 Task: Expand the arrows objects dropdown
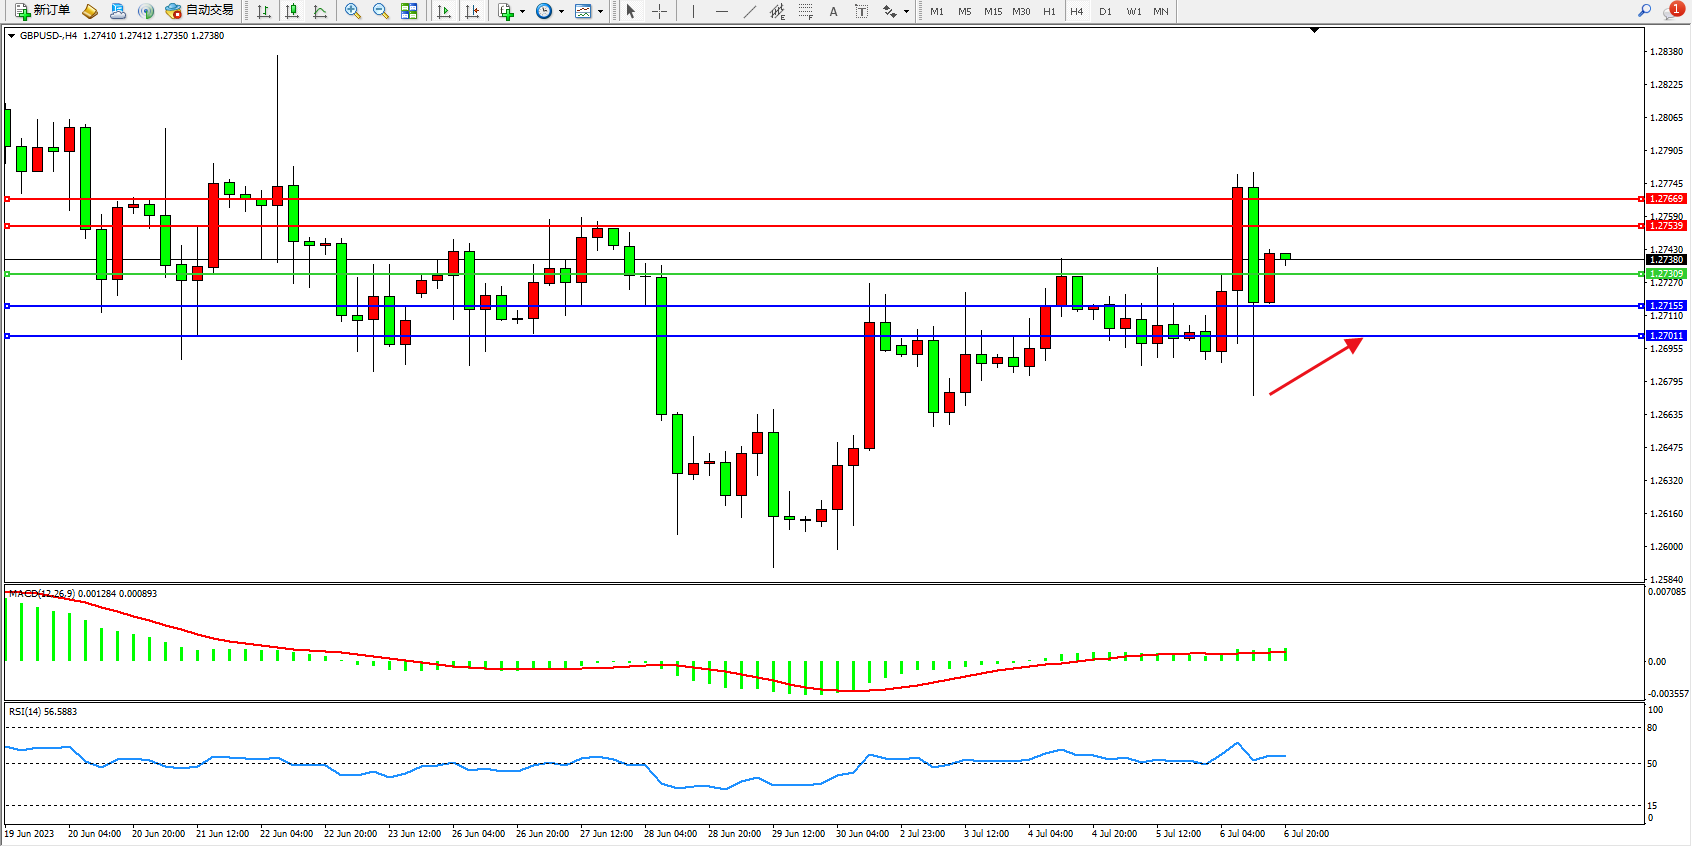point(906,12)
